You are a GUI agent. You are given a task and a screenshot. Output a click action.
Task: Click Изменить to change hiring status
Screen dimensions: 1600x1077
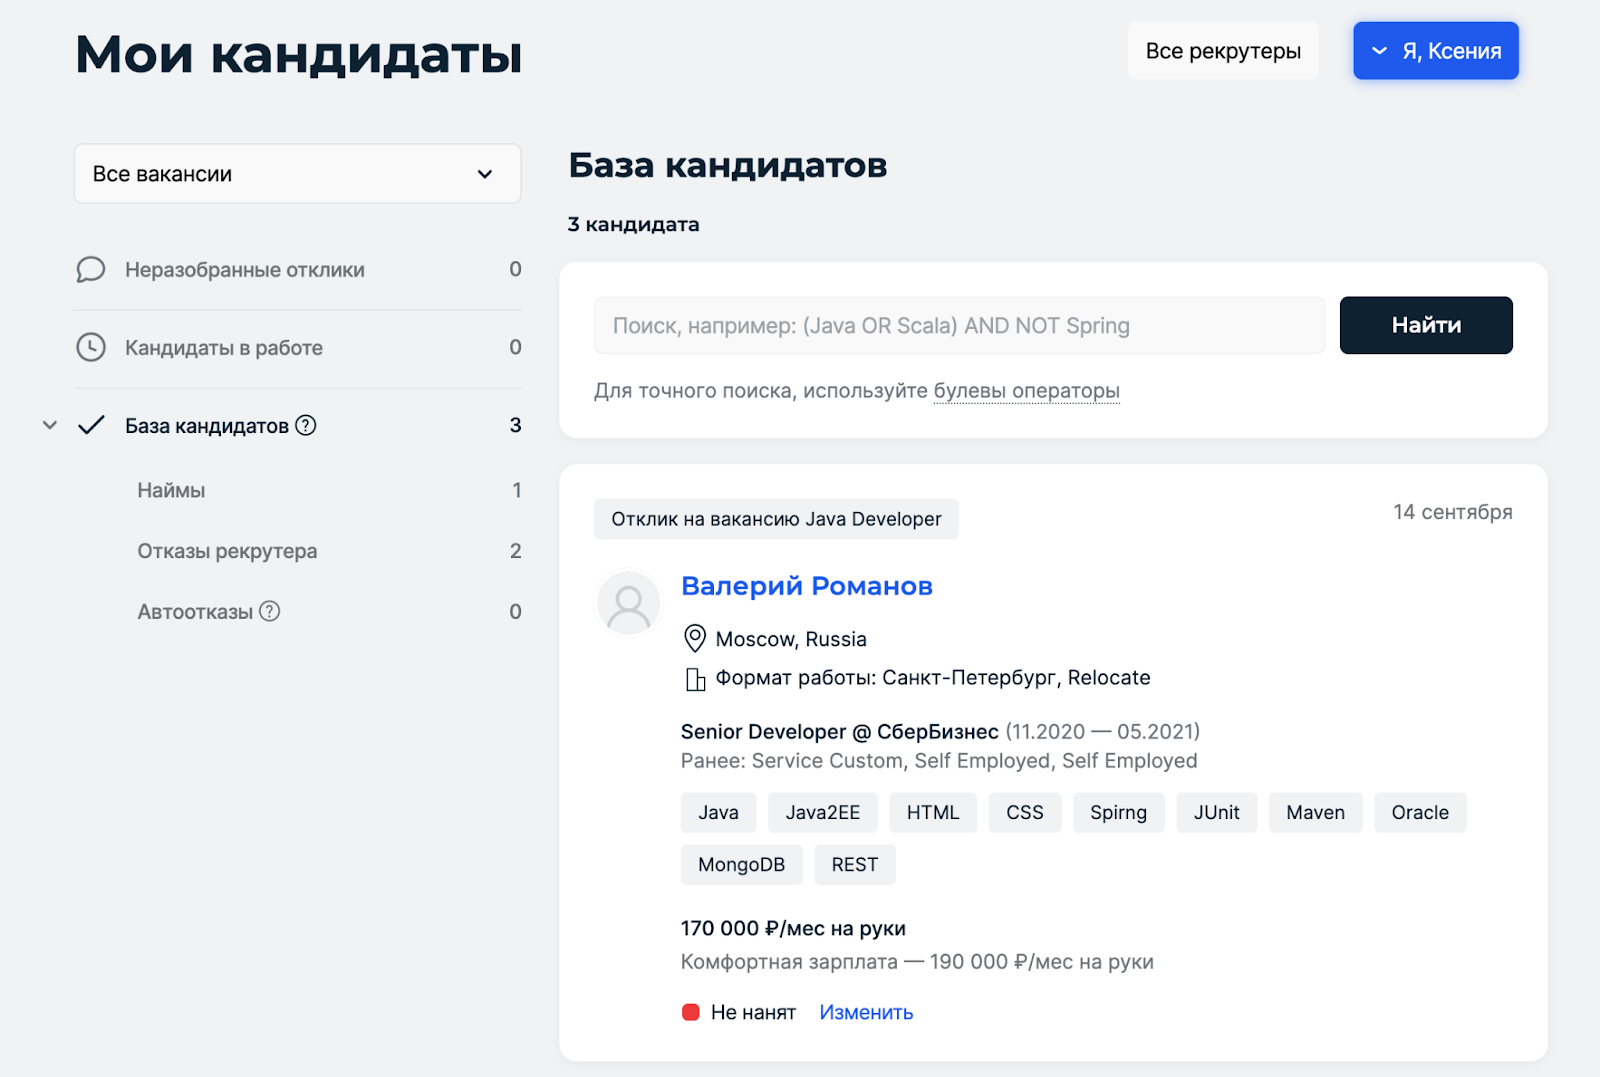[866, 1012]
